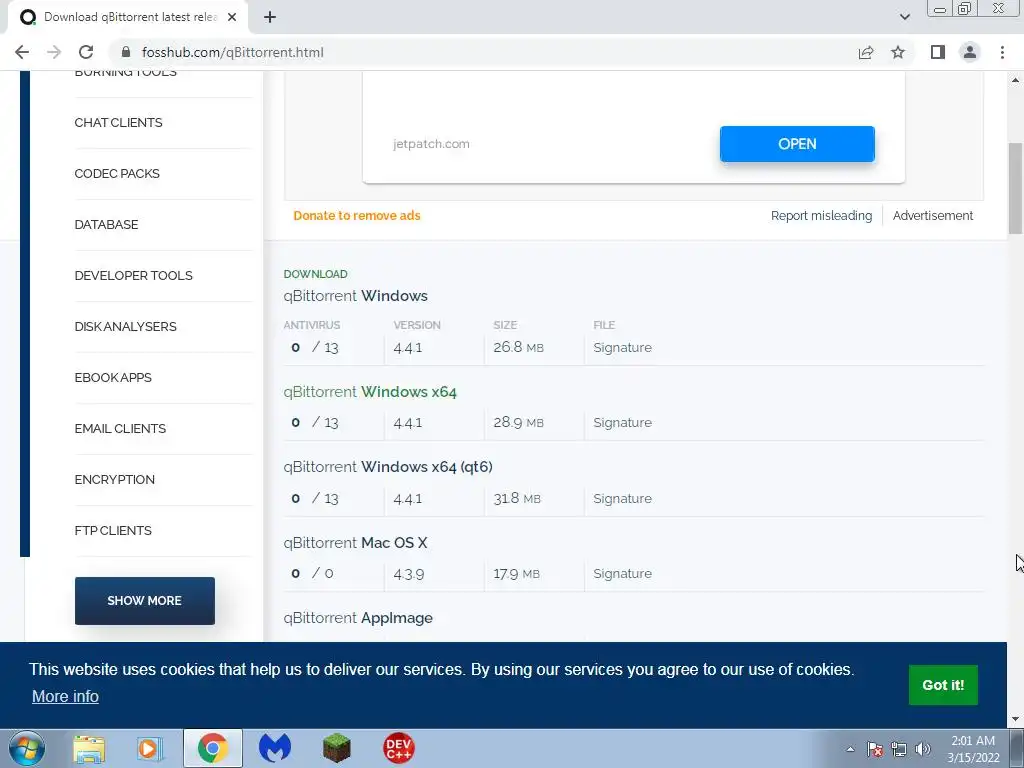Click the Advertisement link
The width and height of the screenshot is (1024, 768).
[933, 216]
